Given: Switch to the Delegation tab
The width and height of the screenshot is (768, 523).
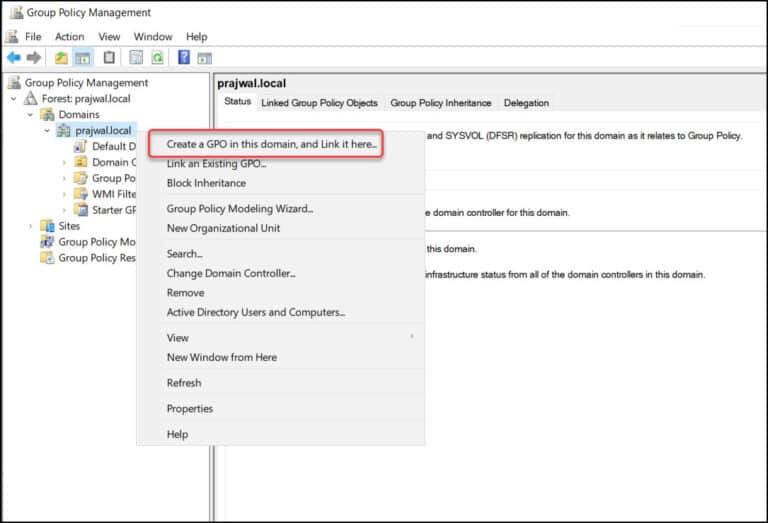Looking at the screenshot, I should (x=527, y=103).
